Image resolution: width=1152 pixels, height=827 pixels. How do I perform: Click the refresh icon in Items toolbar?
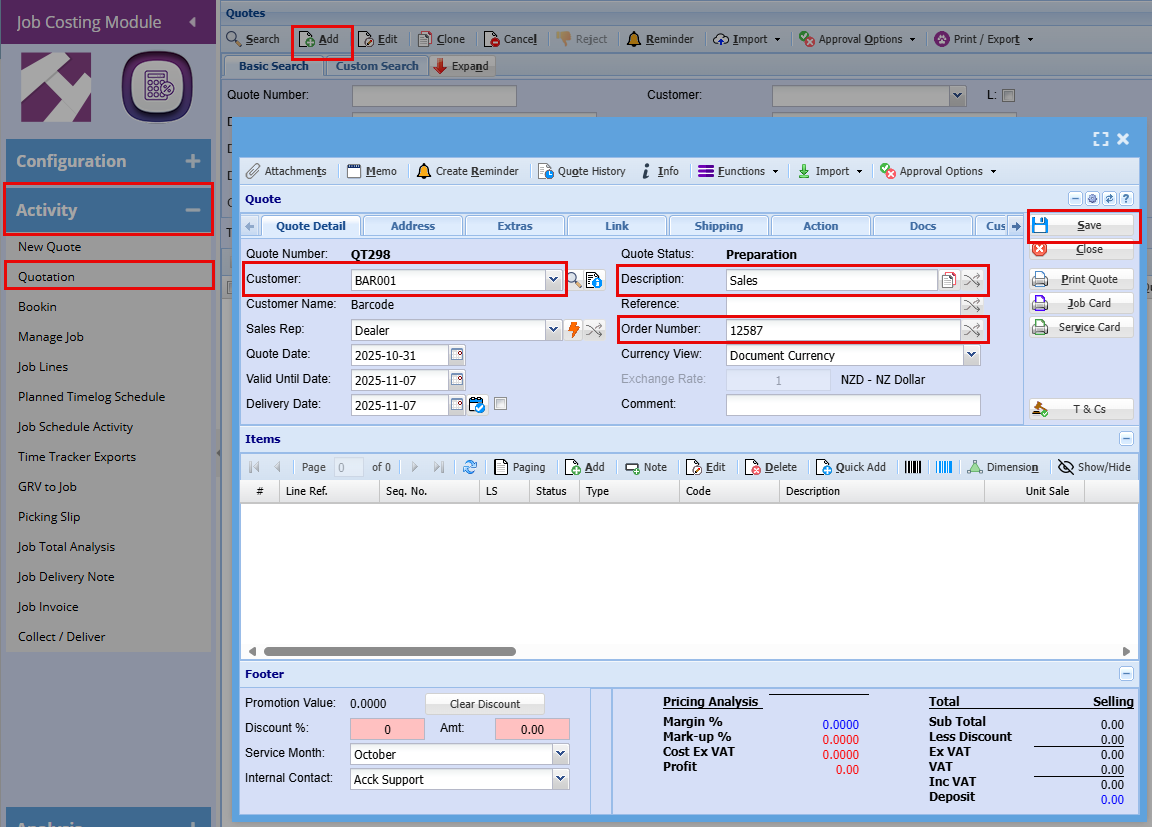[x=470, y=467]
